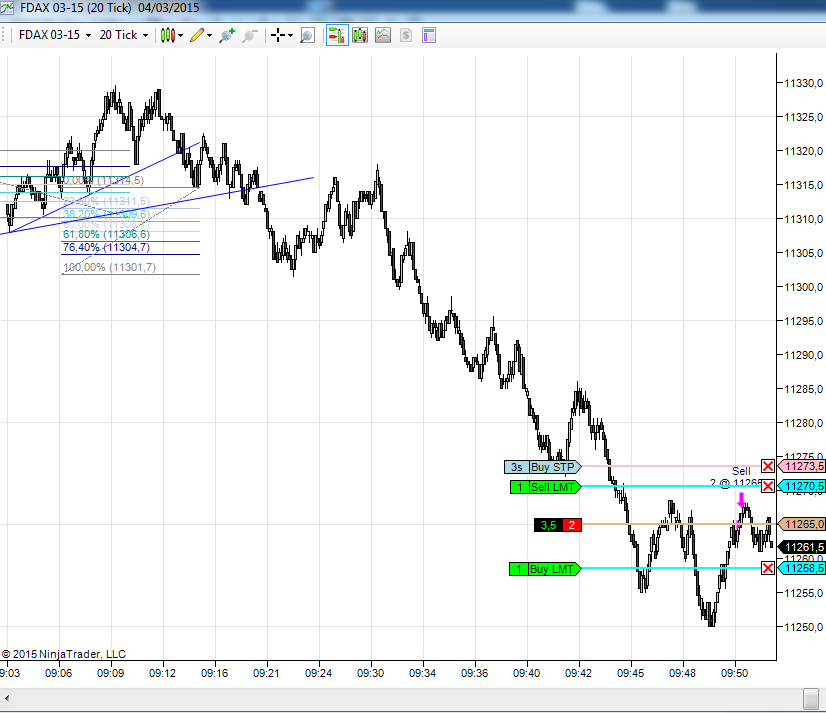Click the scrollbar left arrow
Screen dimensions: 826x713
pyautogui.click(x=7, y=699)
